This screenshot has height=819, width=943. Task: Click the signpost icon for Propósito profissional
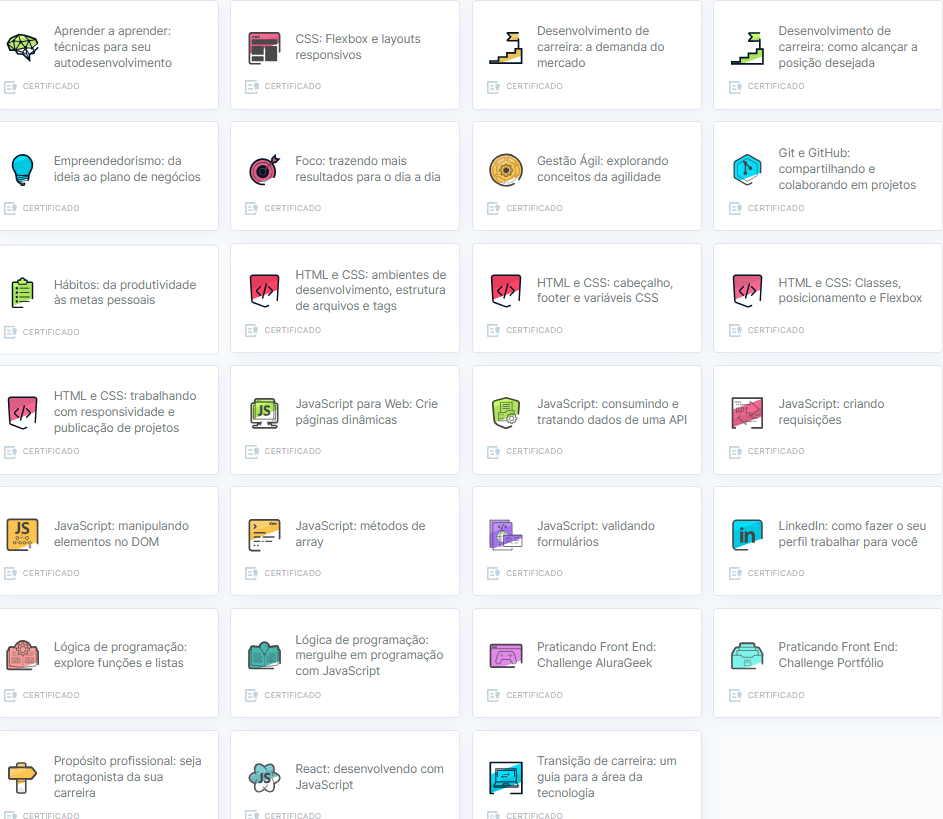(x=22, y=776)
